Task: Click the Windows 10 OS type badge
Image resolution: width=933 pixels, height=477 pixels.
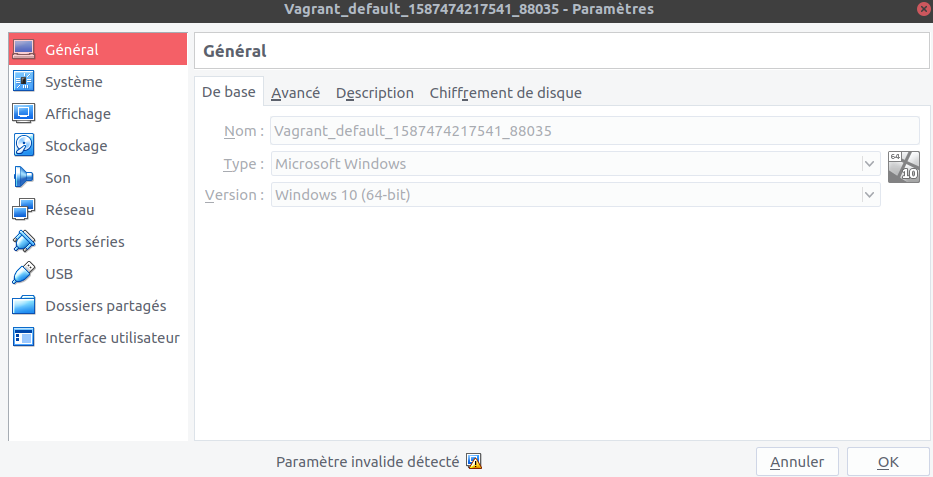Action: click(903, 167)
